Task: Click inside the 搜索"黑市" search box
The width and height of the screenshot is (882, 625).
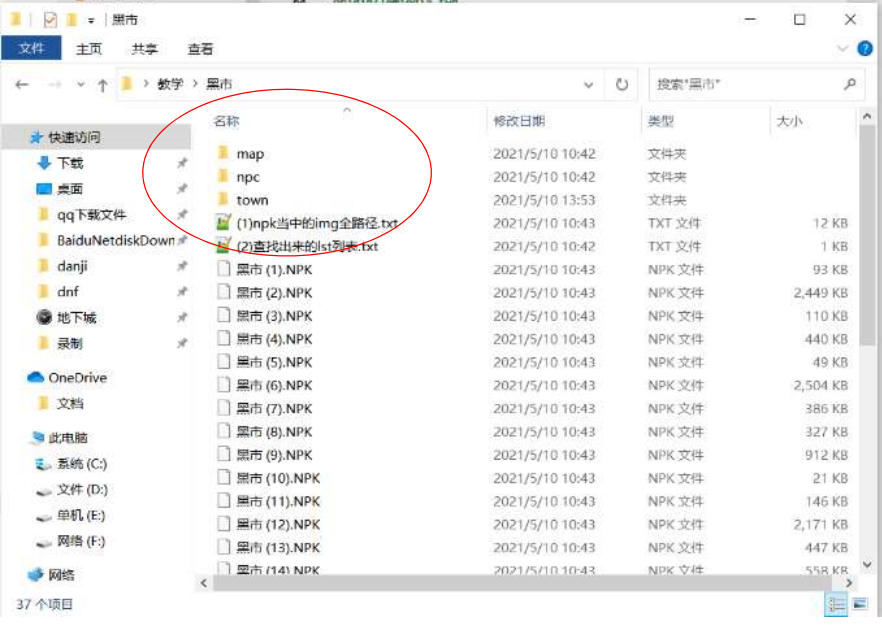Action: click(x=745, y=85)
